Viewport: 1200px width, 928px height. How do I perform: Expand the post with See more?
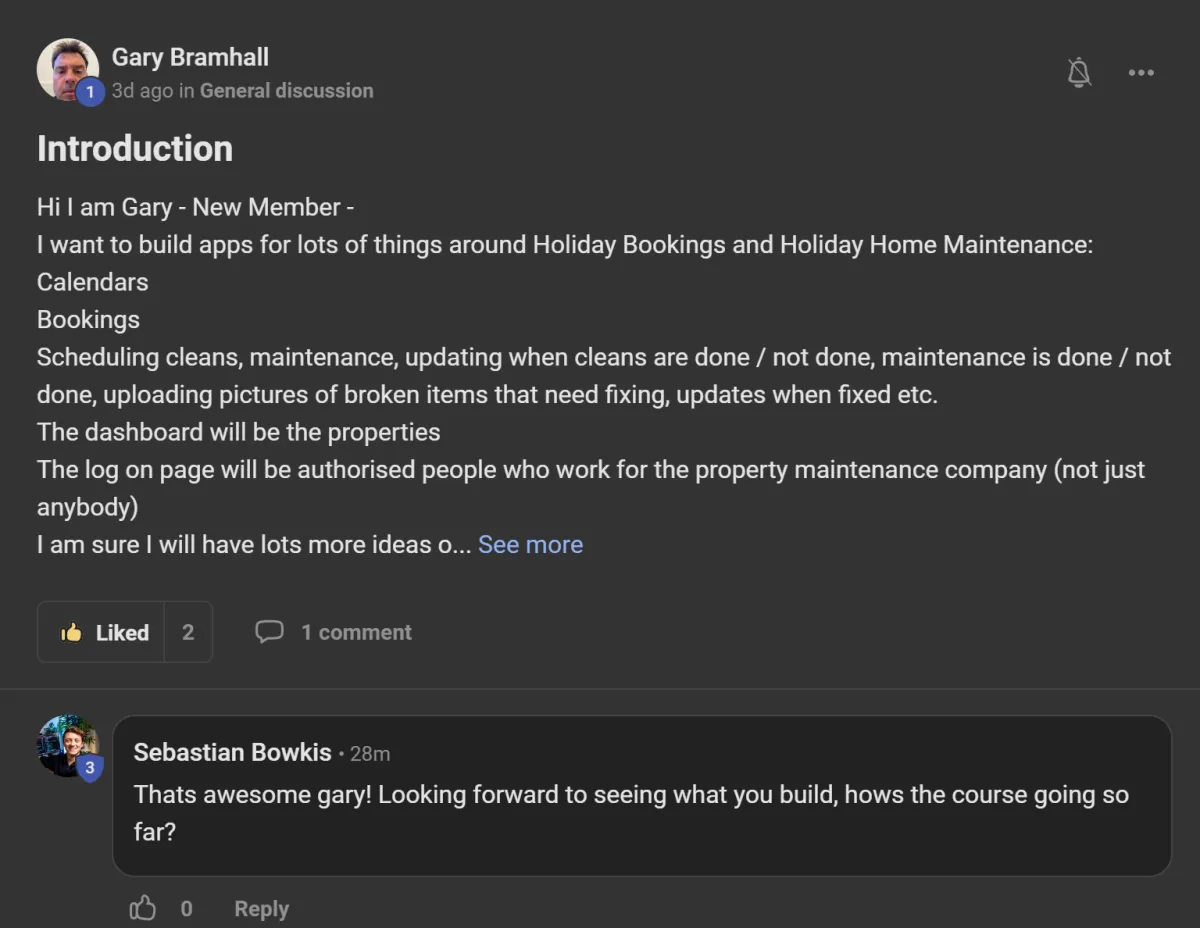point(530,544)
